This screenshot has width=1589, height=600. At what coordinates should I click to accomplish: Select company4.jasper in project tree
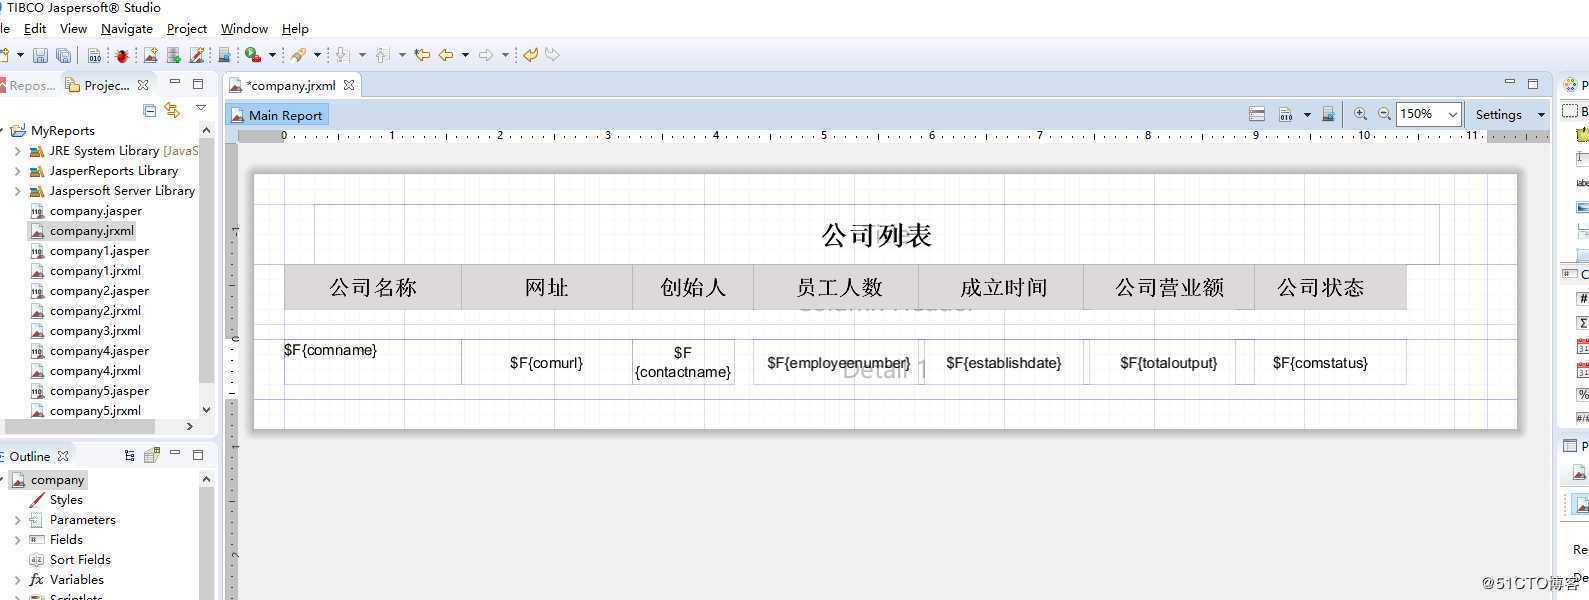point(99,351)
